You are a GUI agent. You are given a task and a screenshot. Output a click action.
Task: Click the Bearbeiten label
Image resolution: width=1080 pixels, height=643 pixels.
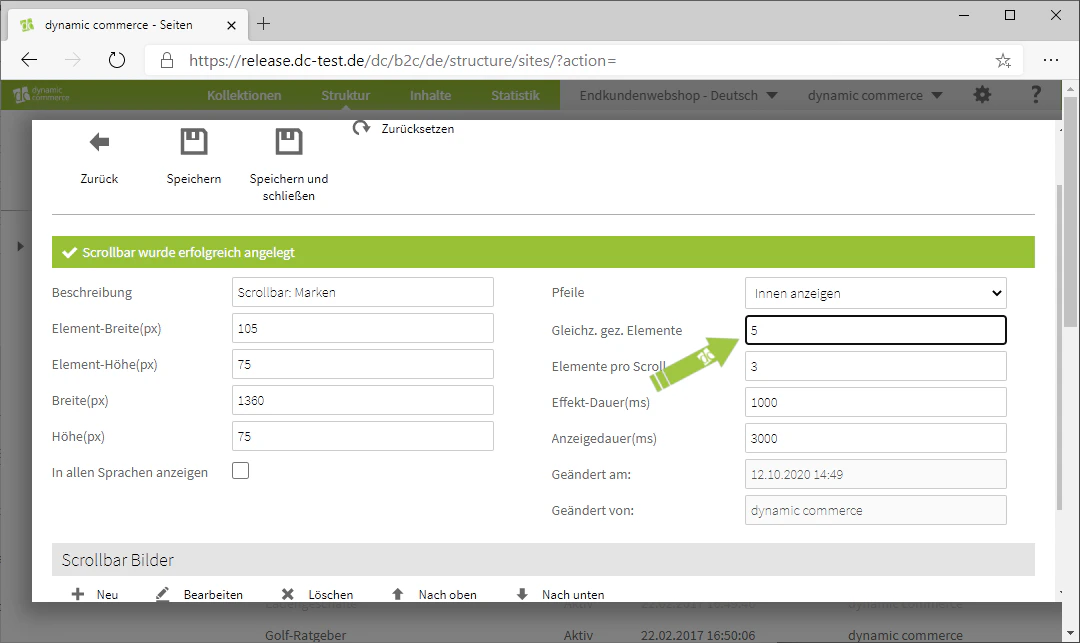213,594
